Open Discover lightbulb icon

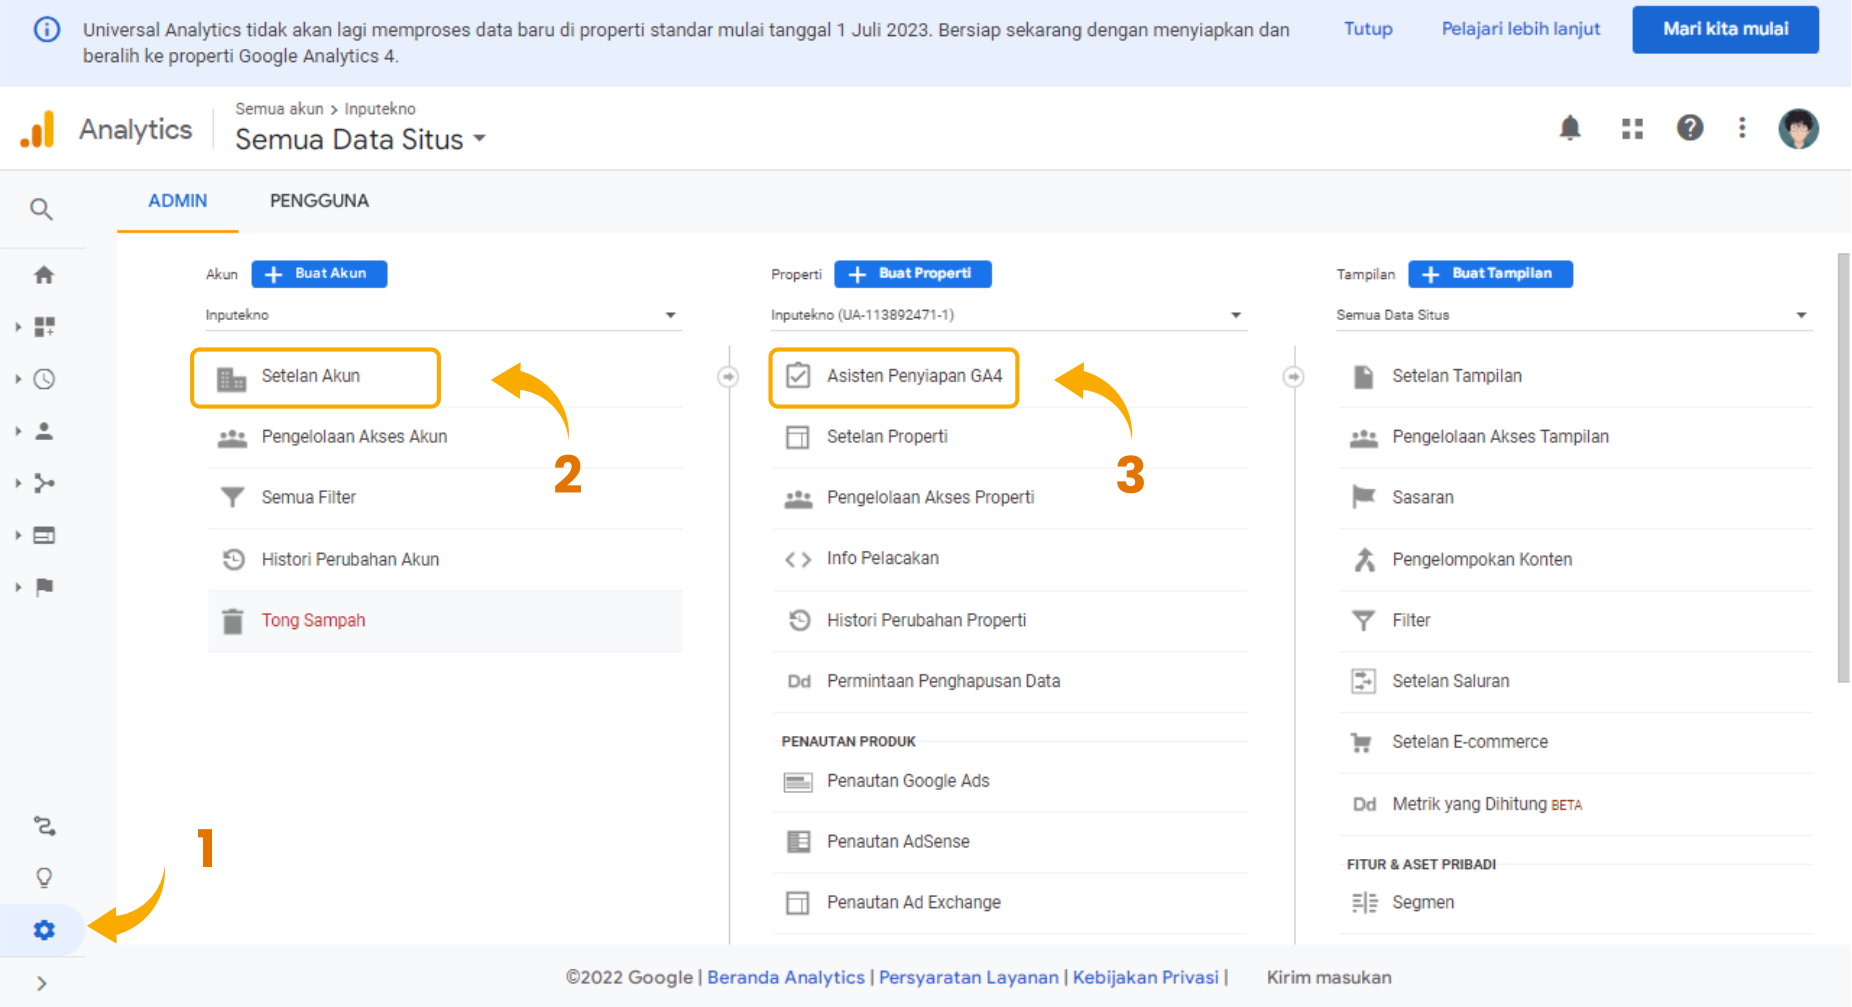coord(44,878)
